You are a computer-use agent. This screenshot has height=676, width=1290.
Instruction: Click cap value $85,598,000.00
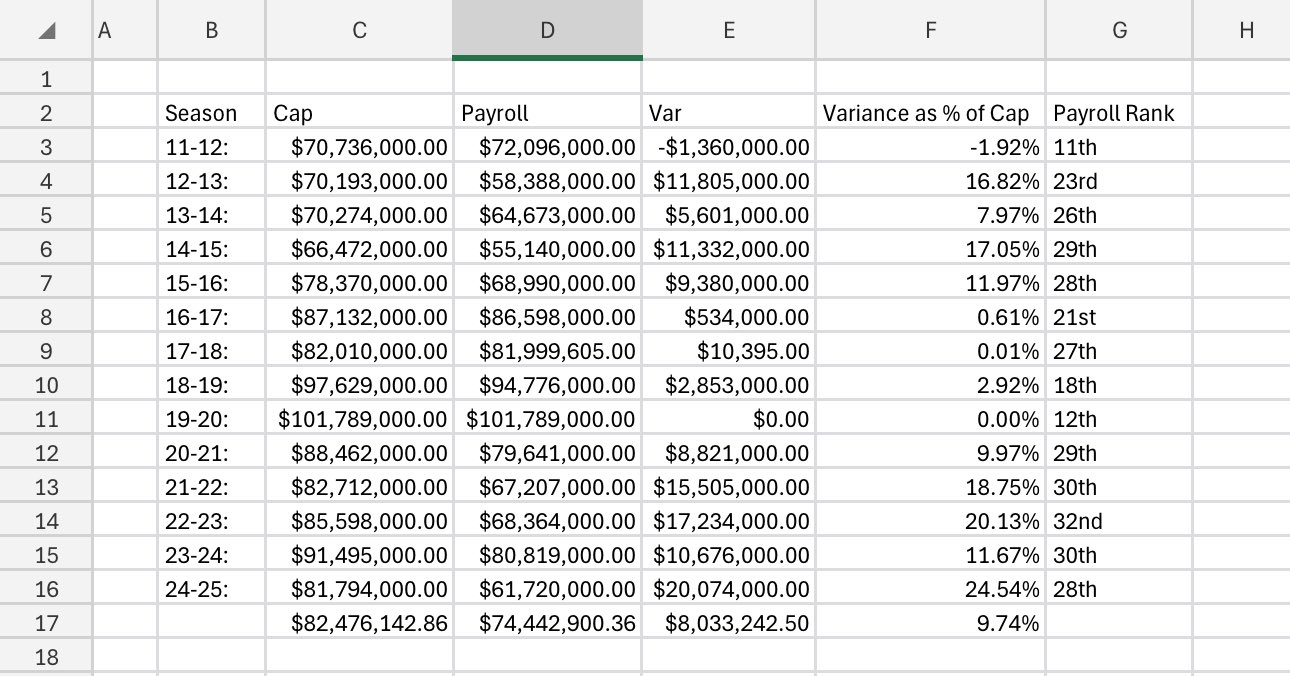pyautogui.click(x=359, y=521)
